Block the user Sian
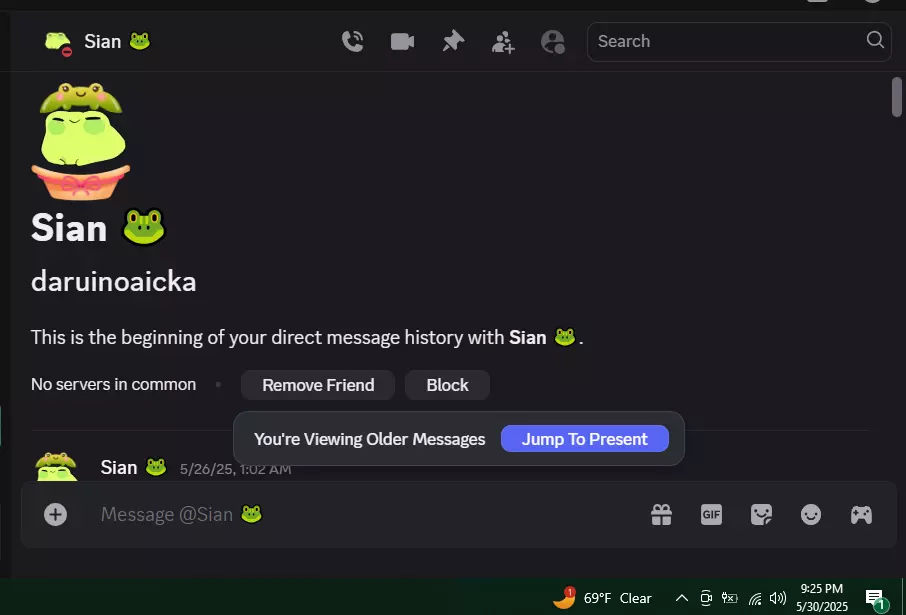Viewport: 906px width, 615px height. pyautogui.click(x=447, y=385)
